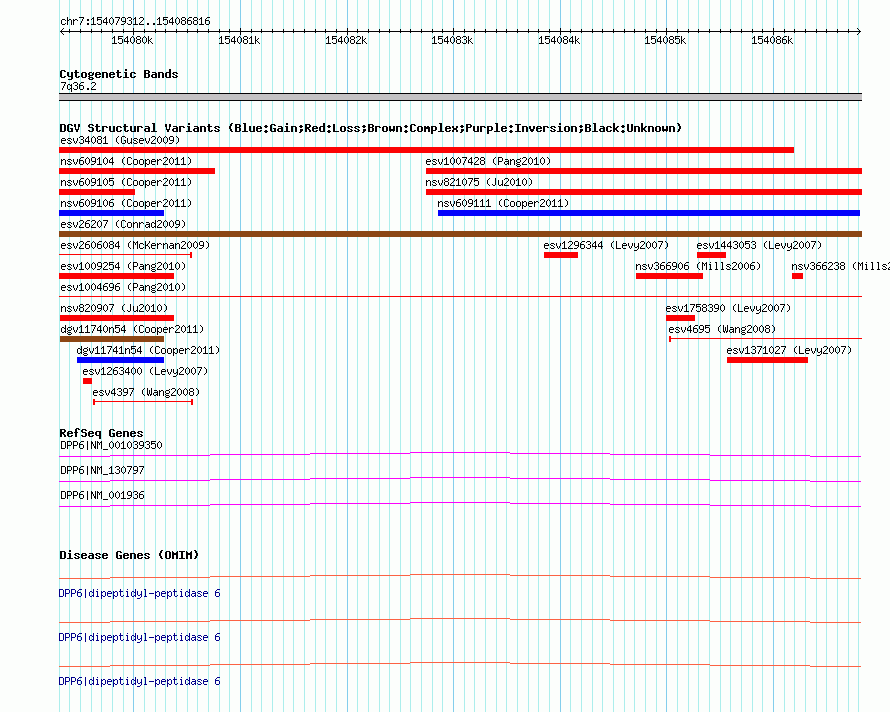Open the second DPP6|dipeptidyl-peptidase 6 link
The width and height of the screenshot is (890, 712).
pyautogui.click(x=139, y=638)
